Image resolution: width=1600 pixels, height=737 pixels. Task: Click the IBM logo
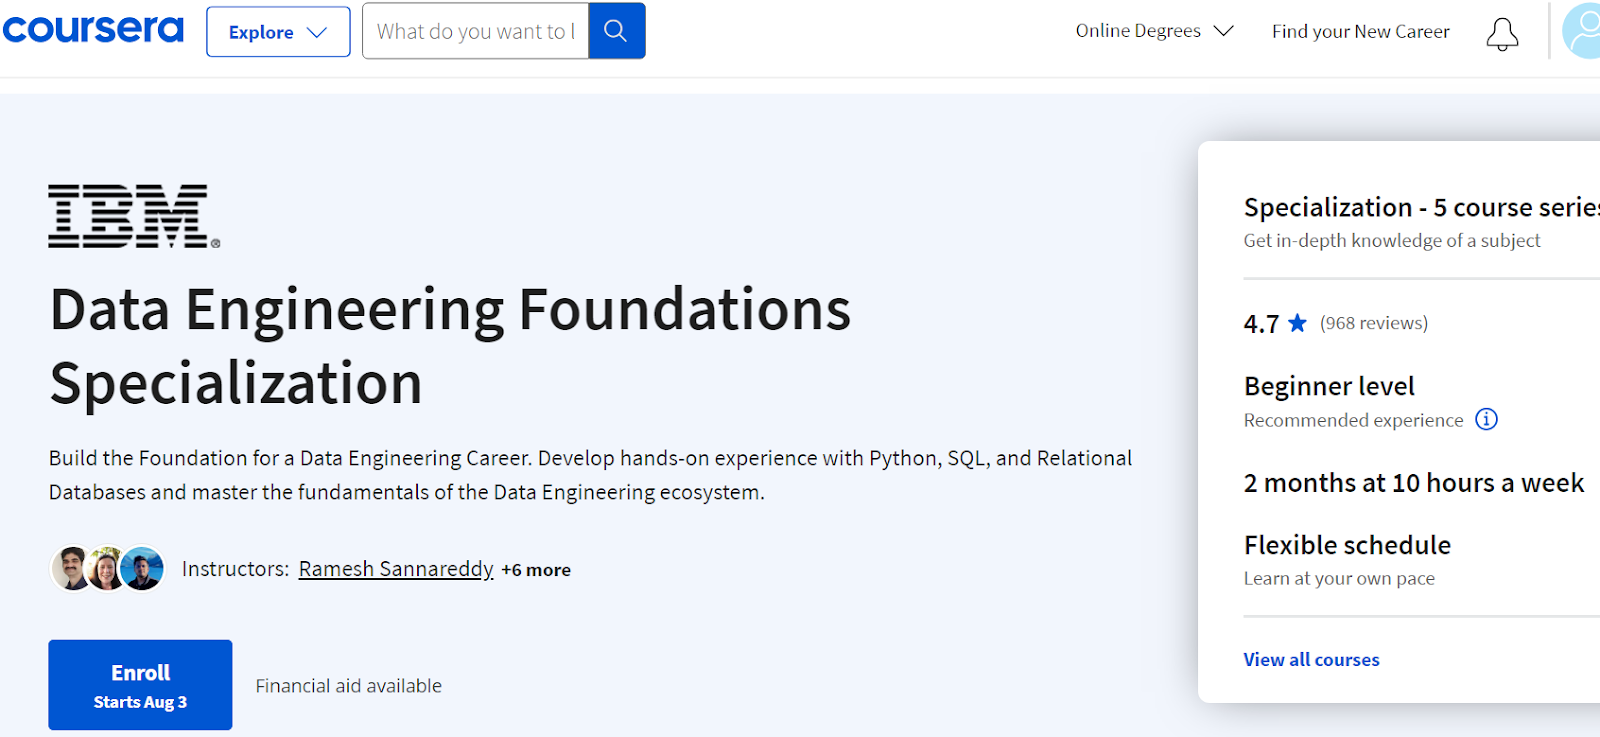click(x=133, y=216)
